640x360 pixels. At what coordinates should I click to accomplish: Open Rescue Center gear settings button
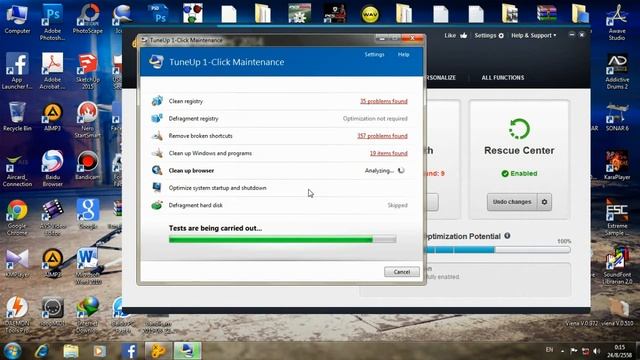[544, 202]
